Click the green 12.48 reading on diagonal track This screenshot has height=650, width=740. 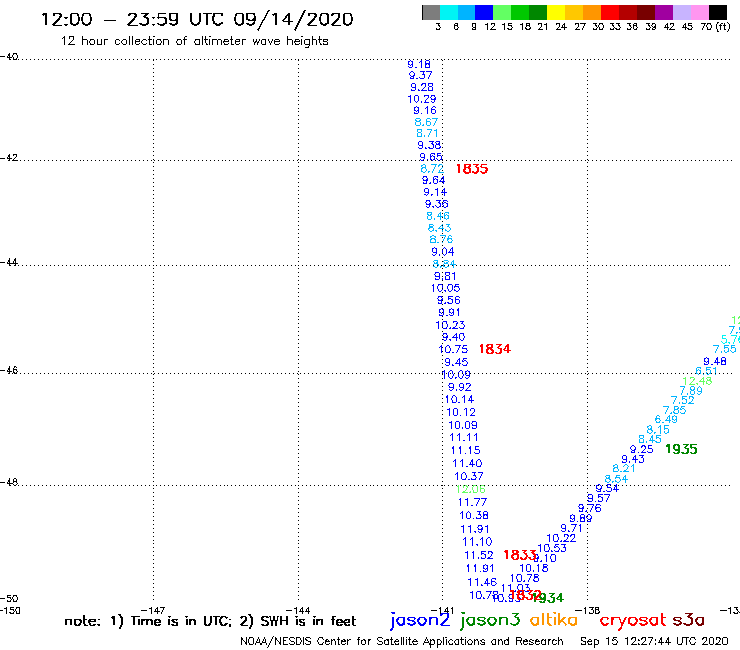coord(697,381)
